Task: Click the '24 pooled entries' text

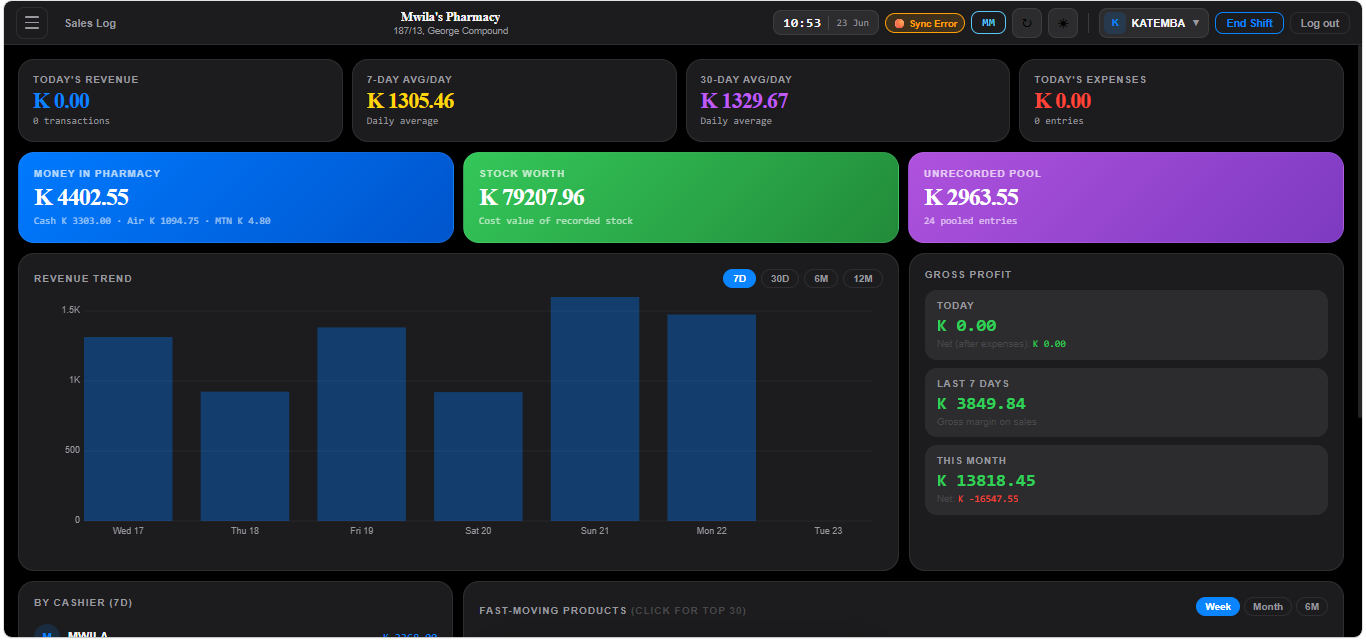Action: (970, 221)
